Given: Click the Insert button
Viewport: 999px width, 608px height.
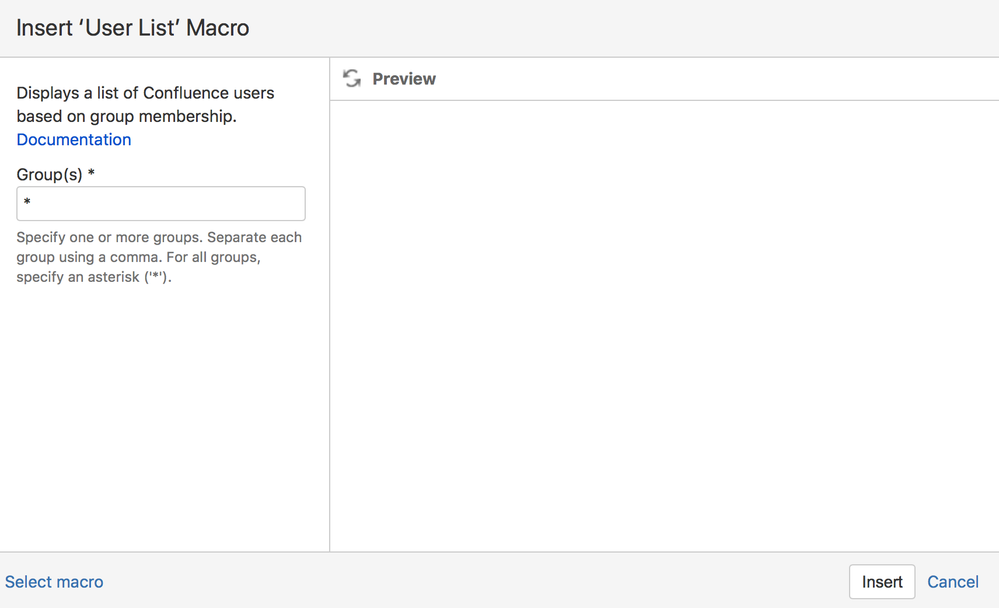Looking at the screenshot, I should tap(882, 581).
